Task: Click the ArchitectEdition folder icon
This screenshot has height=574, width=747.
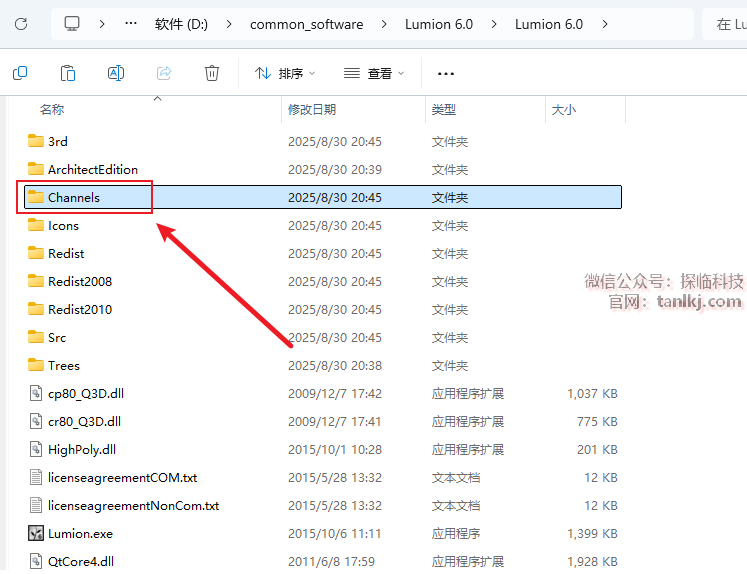Action: [x=36, y=169]
